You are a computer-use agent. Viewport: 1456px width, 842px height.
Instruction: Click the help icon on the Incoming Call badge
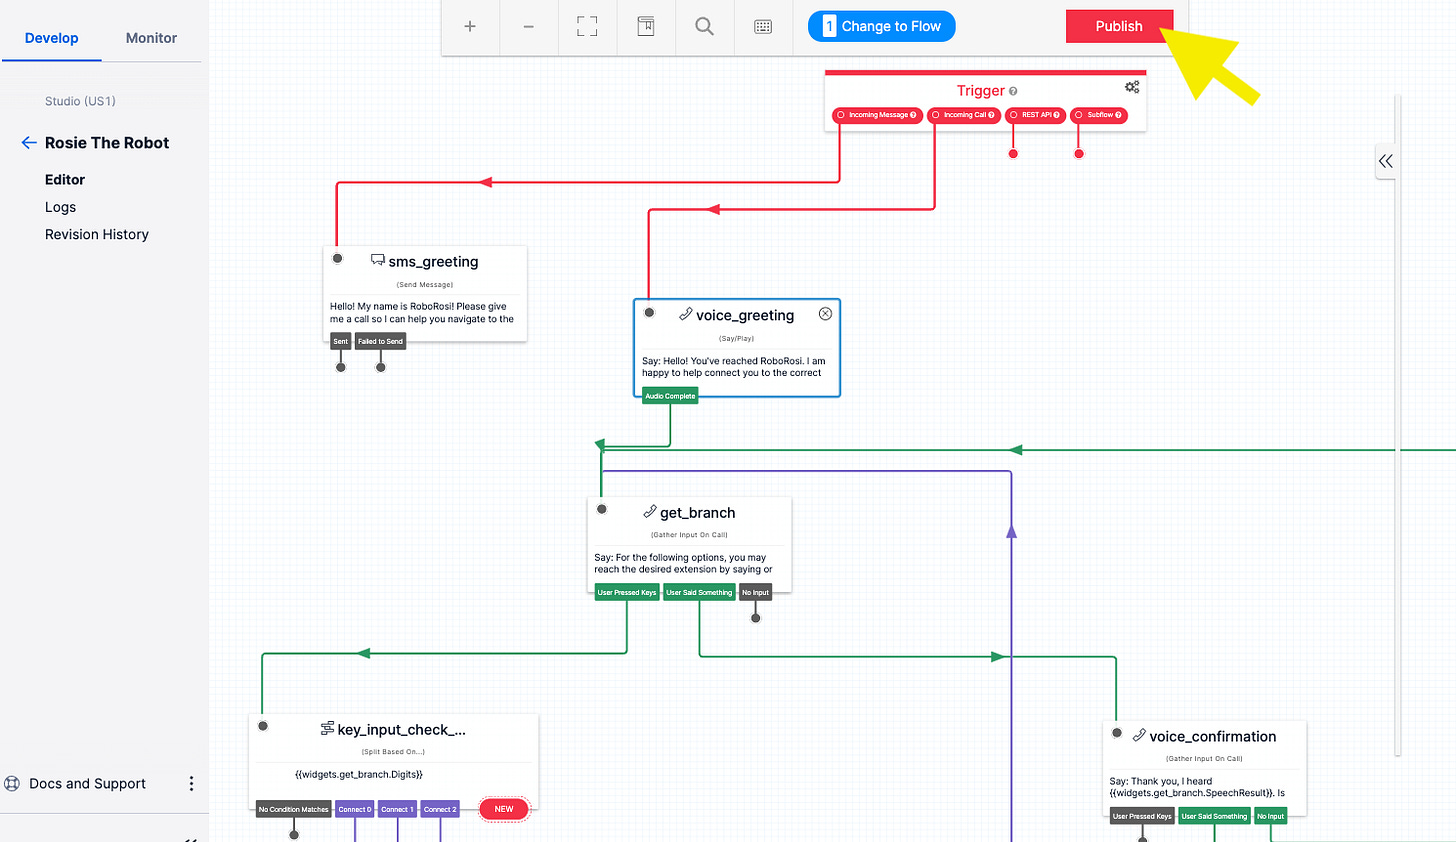tap(991, 115)
